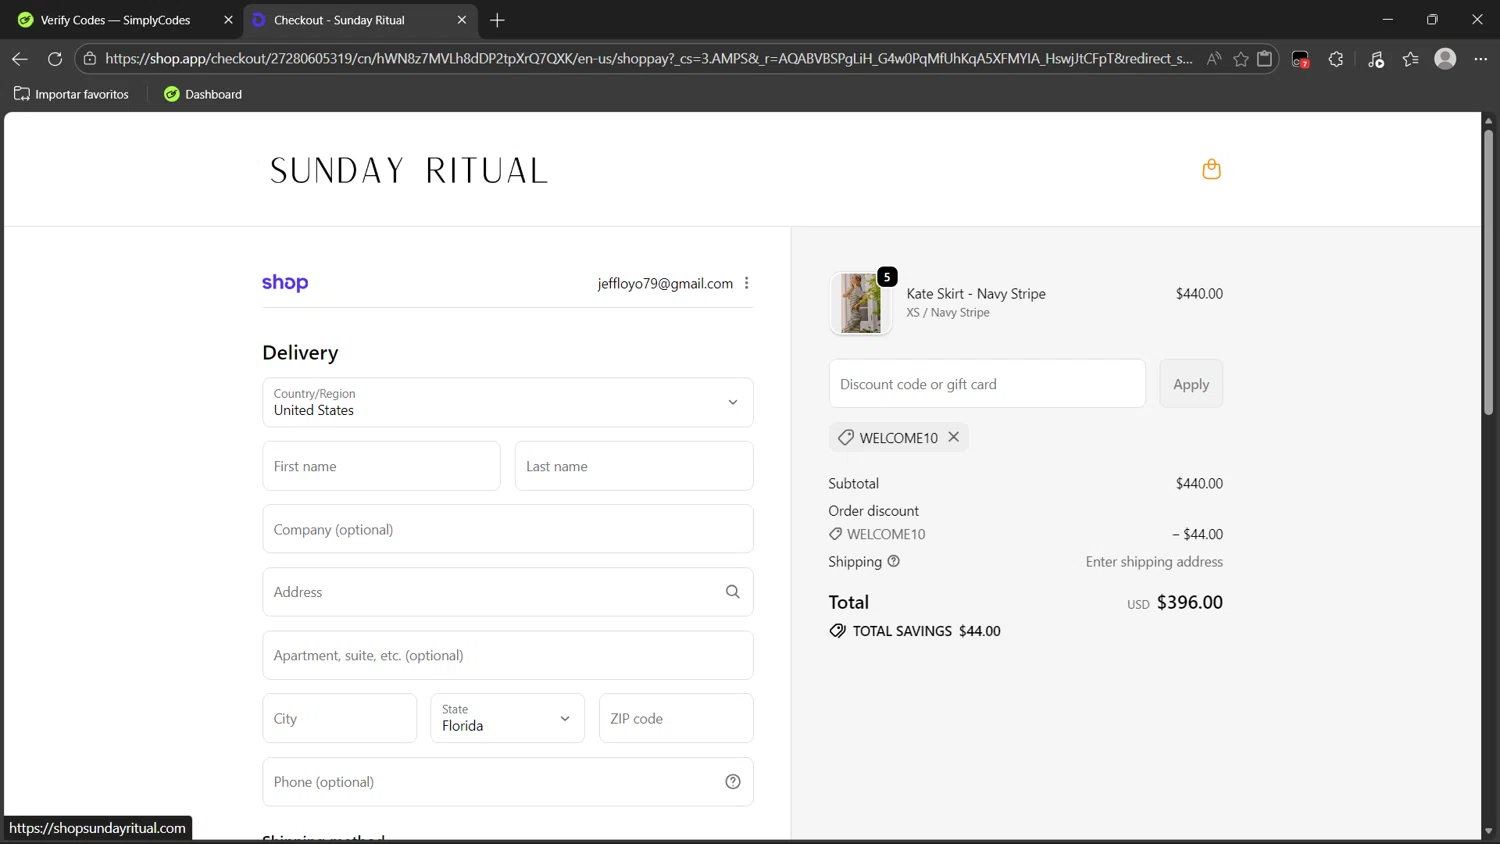Click the Kate Skirt - Navy Stripe title

coord(976,293)
